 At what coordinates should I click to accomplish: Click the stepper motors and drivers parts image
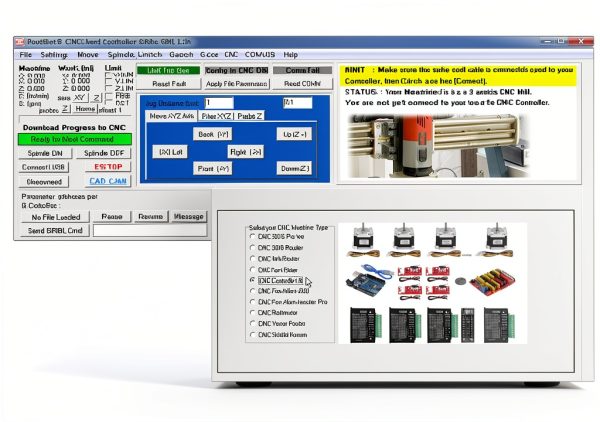[x=432, y=283]
